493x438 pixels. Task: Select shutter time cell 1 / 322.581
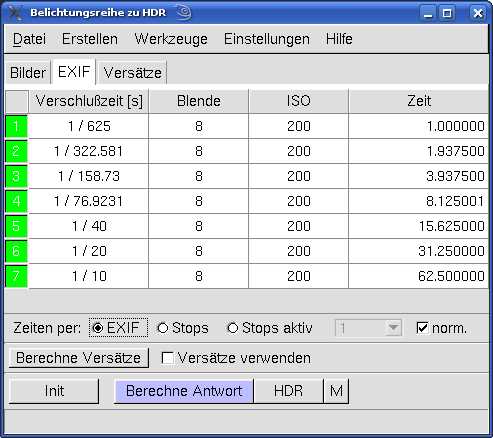(89, 151)
